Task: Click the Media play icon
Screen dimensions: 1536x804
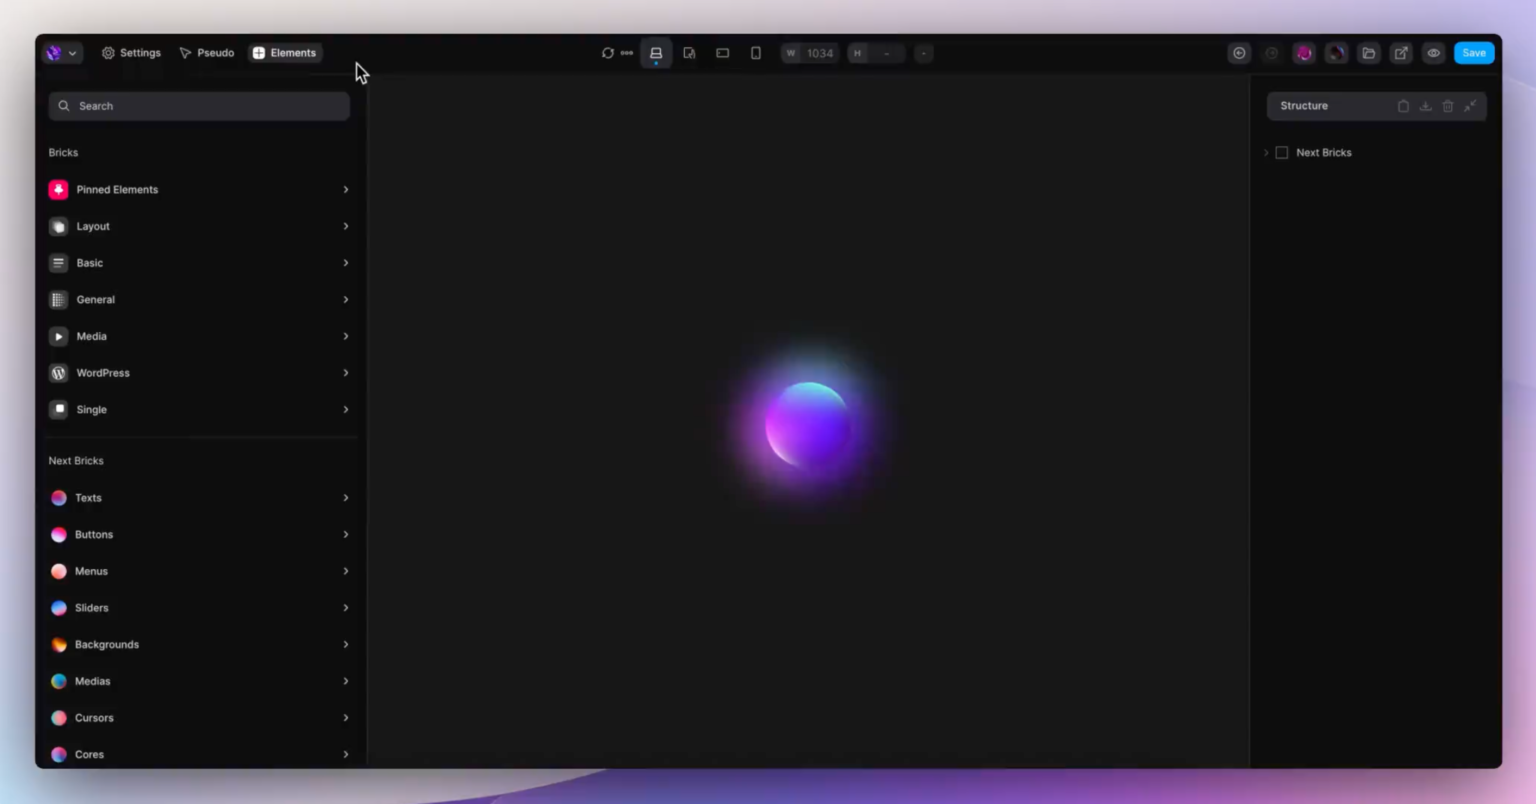Action: pyautogui.click(x=59, y=336)
